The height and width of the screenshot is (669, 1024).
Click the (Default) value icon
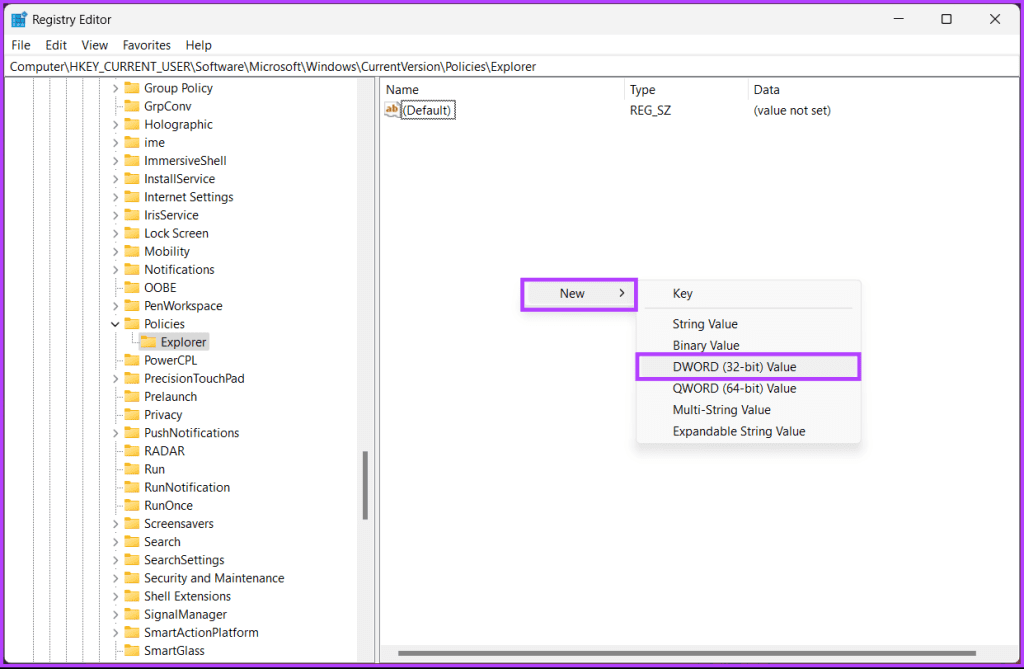click(392, 110)
